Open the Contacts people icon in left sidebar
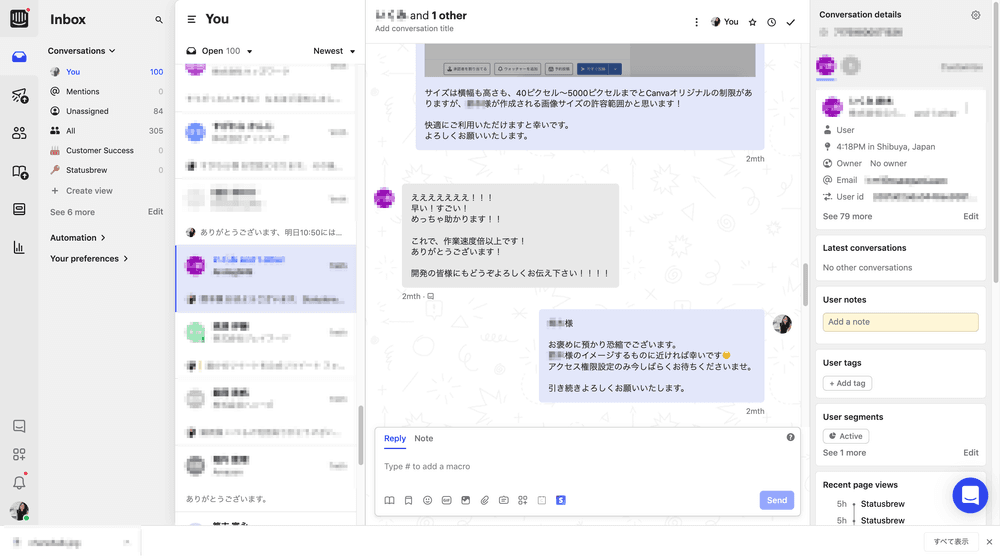This screenshot has height=559, width=1000. pos(19,133)
